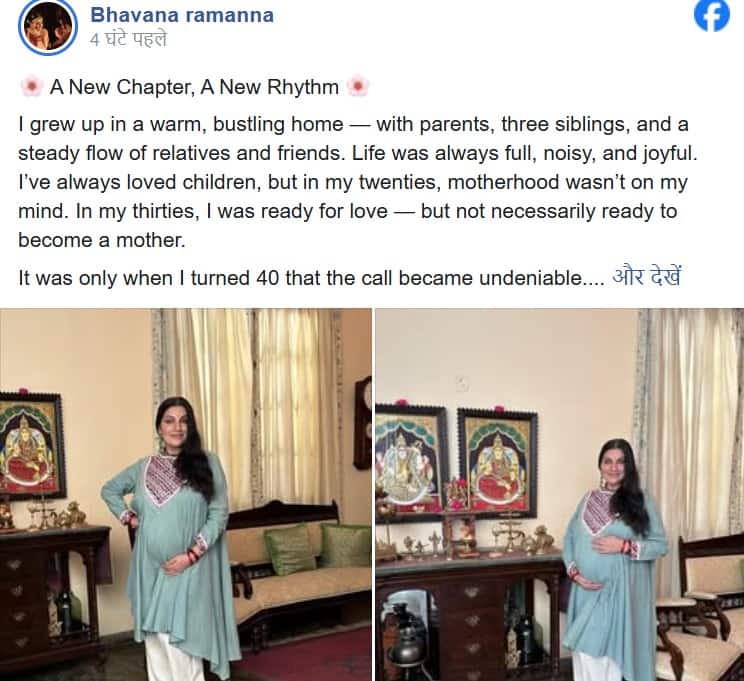Click the wall clock in the left photo
This screenshot has height=681, width=744.
coord(363,422)
